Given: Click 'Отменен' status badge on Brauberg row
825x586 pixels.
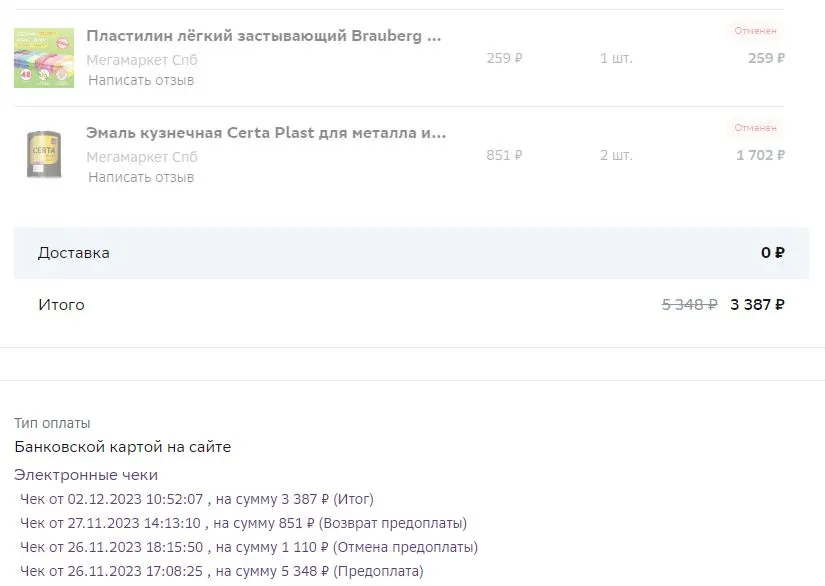Looking at the screenshot, I should tap(755, 31).
